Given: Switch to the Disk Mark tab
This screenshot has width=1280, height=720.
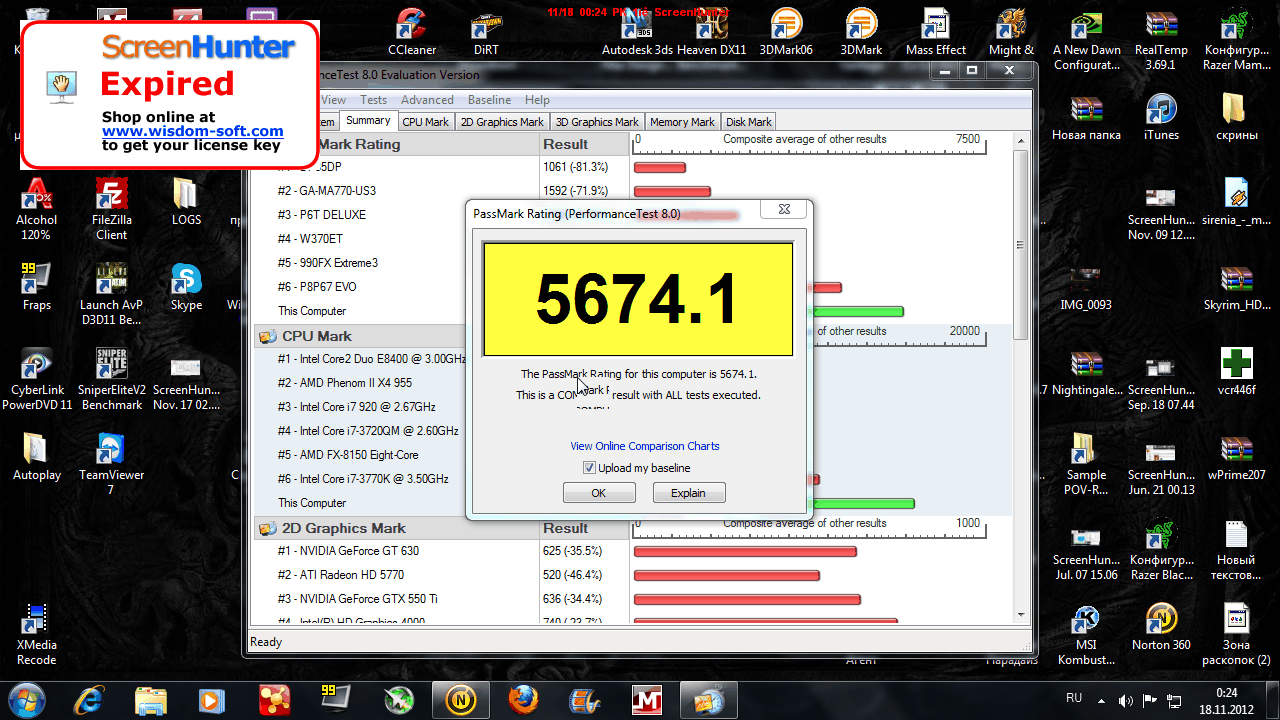Looking at the screenshot, I should click(748, 122).
